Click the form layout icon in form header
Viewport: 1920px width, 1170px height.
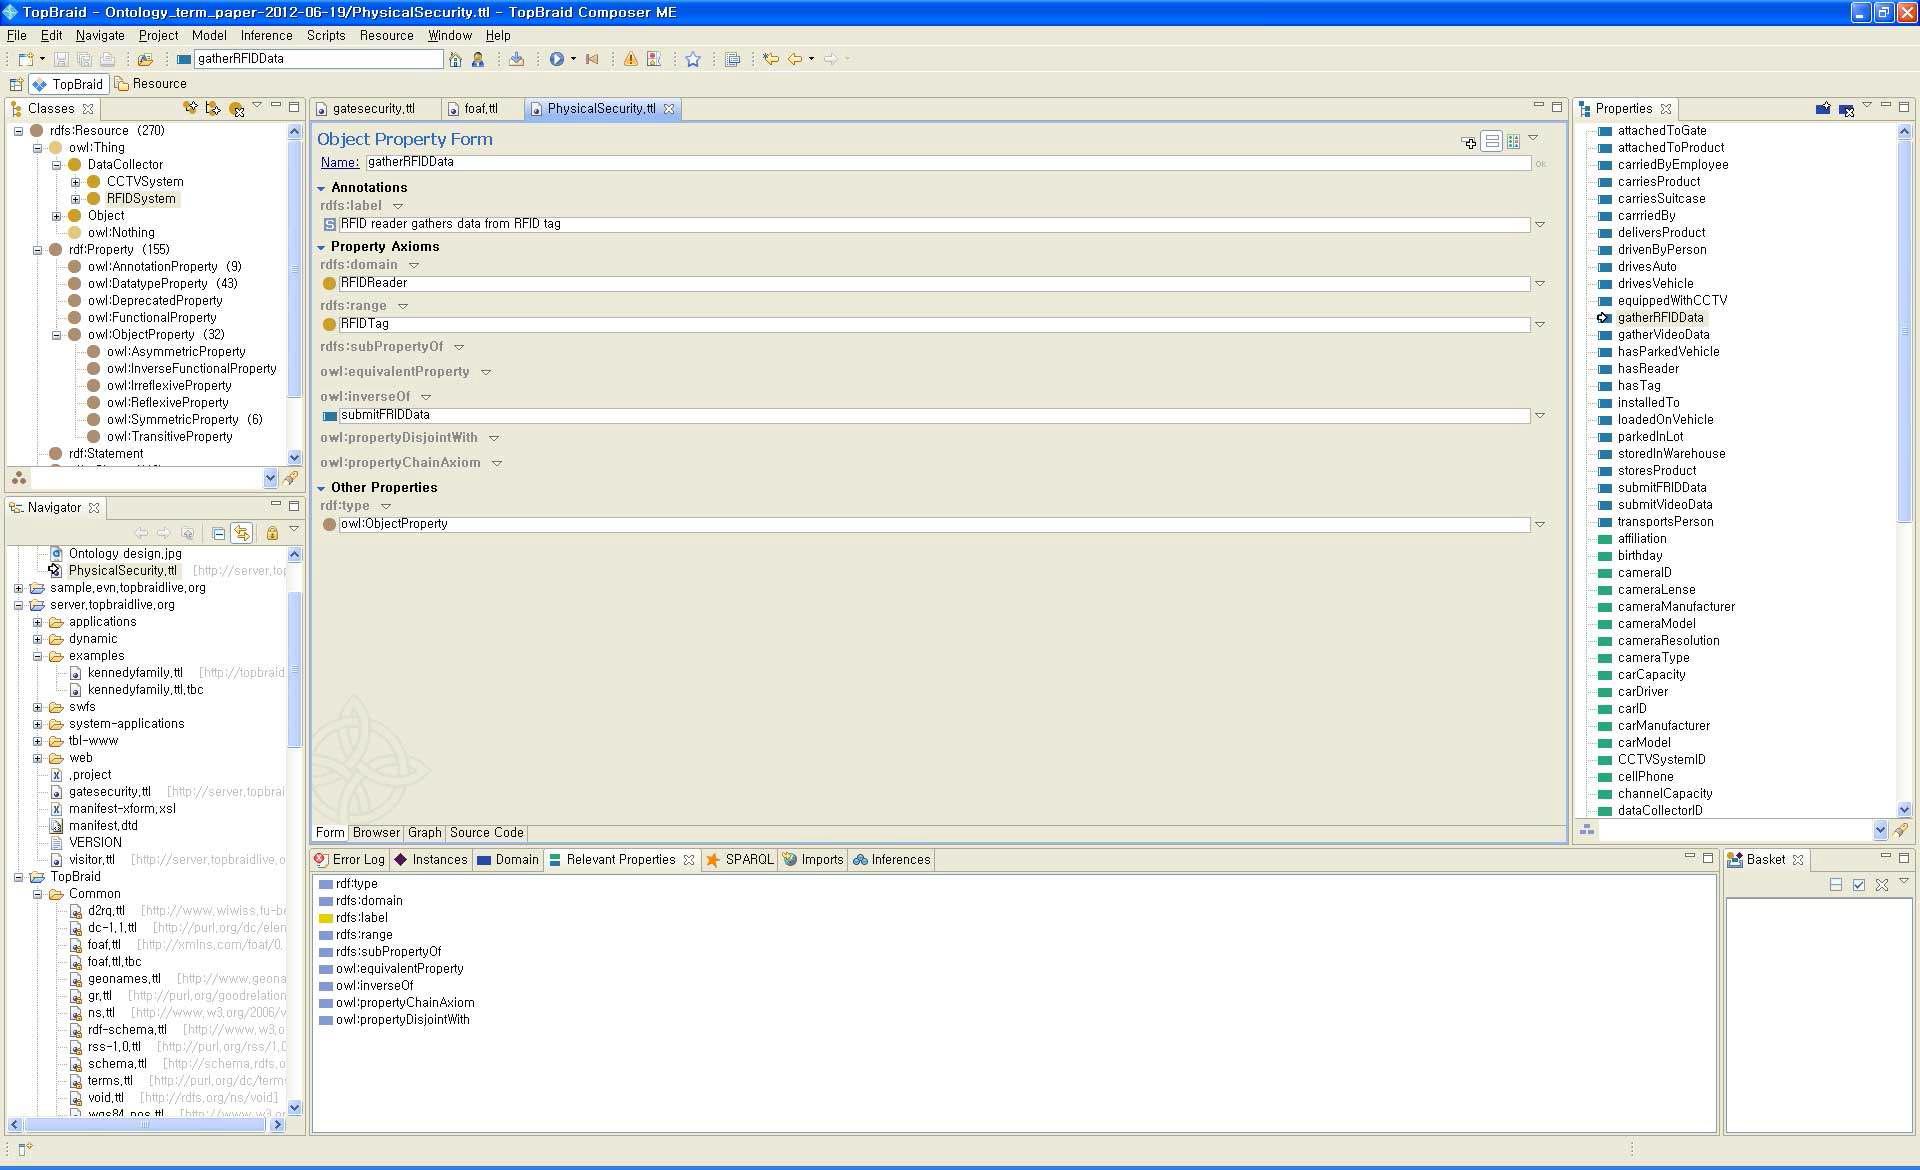(1491, 141)
